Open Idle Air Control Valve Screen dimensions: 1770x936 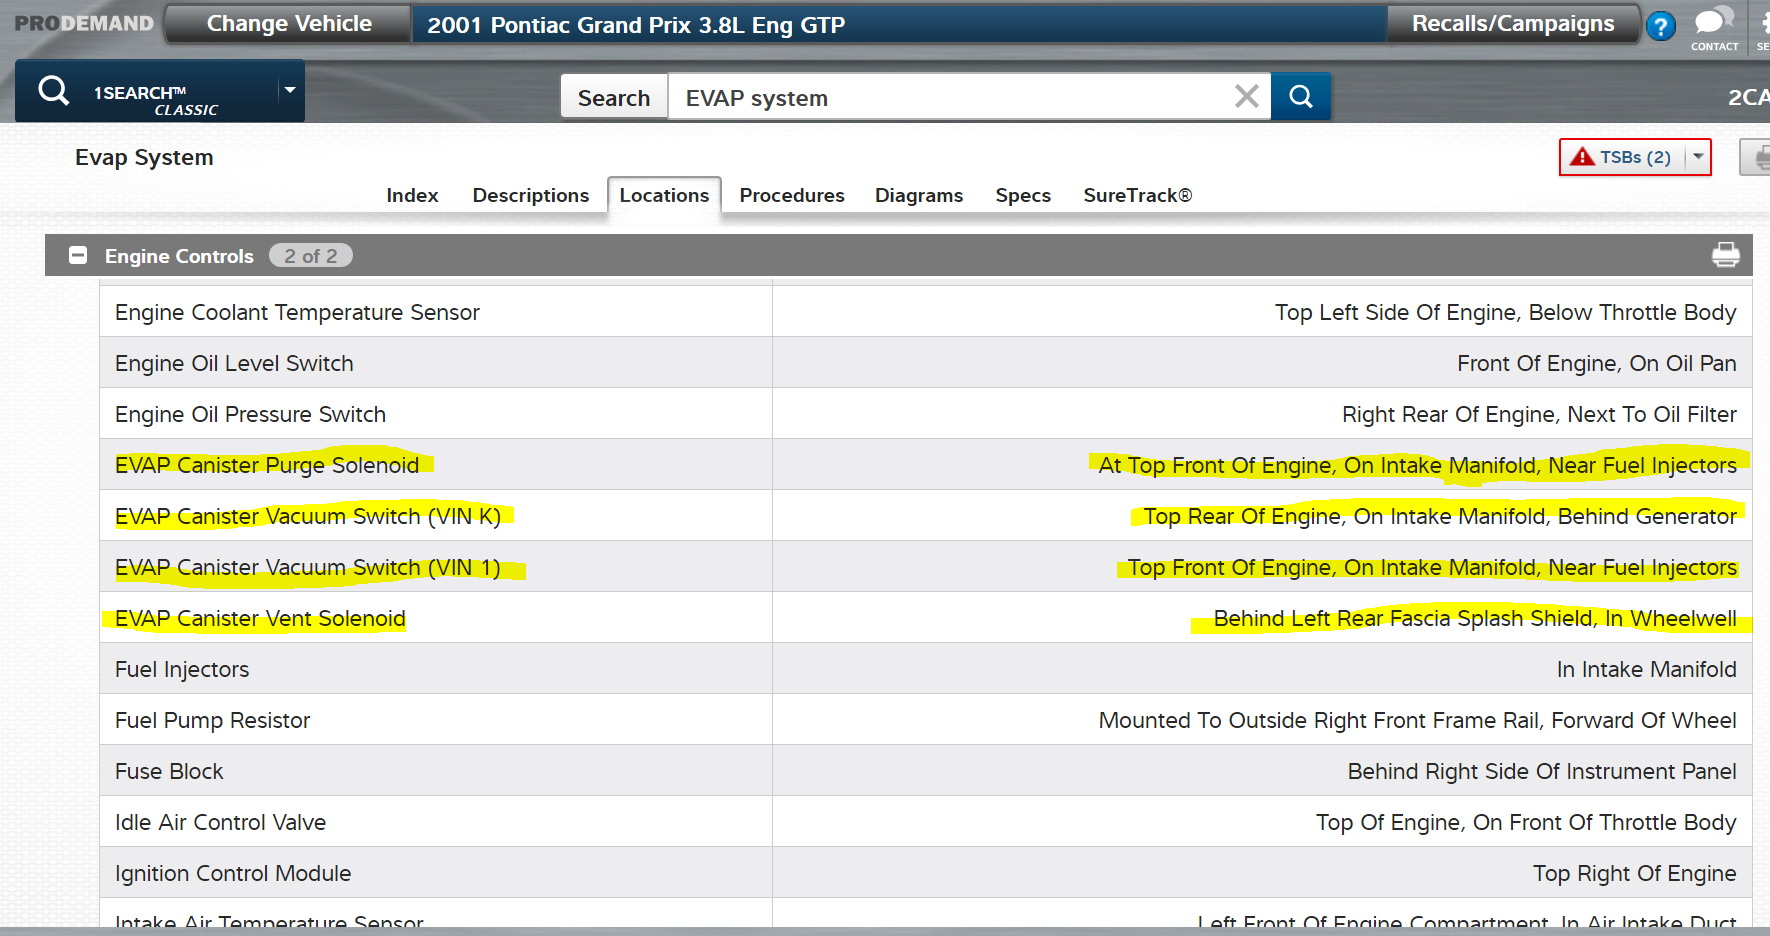point(220,822)
